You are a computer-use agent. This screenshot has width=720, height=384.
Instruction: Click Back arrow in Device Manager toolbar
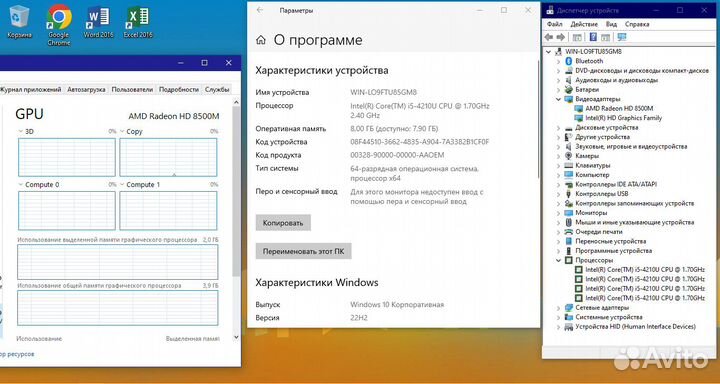(549, 37)
